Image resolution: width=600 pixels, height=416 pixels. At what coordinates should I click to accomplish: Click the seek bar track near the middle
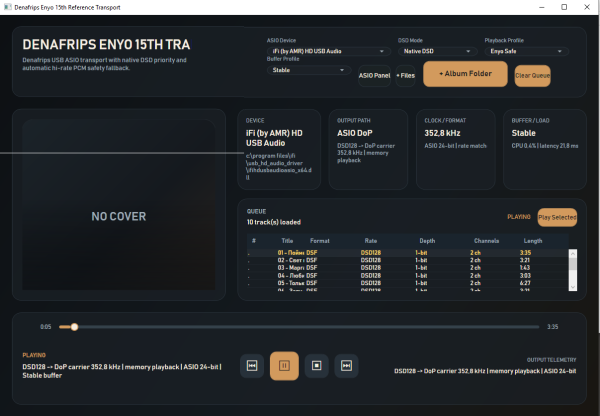[x=299, y=327]
